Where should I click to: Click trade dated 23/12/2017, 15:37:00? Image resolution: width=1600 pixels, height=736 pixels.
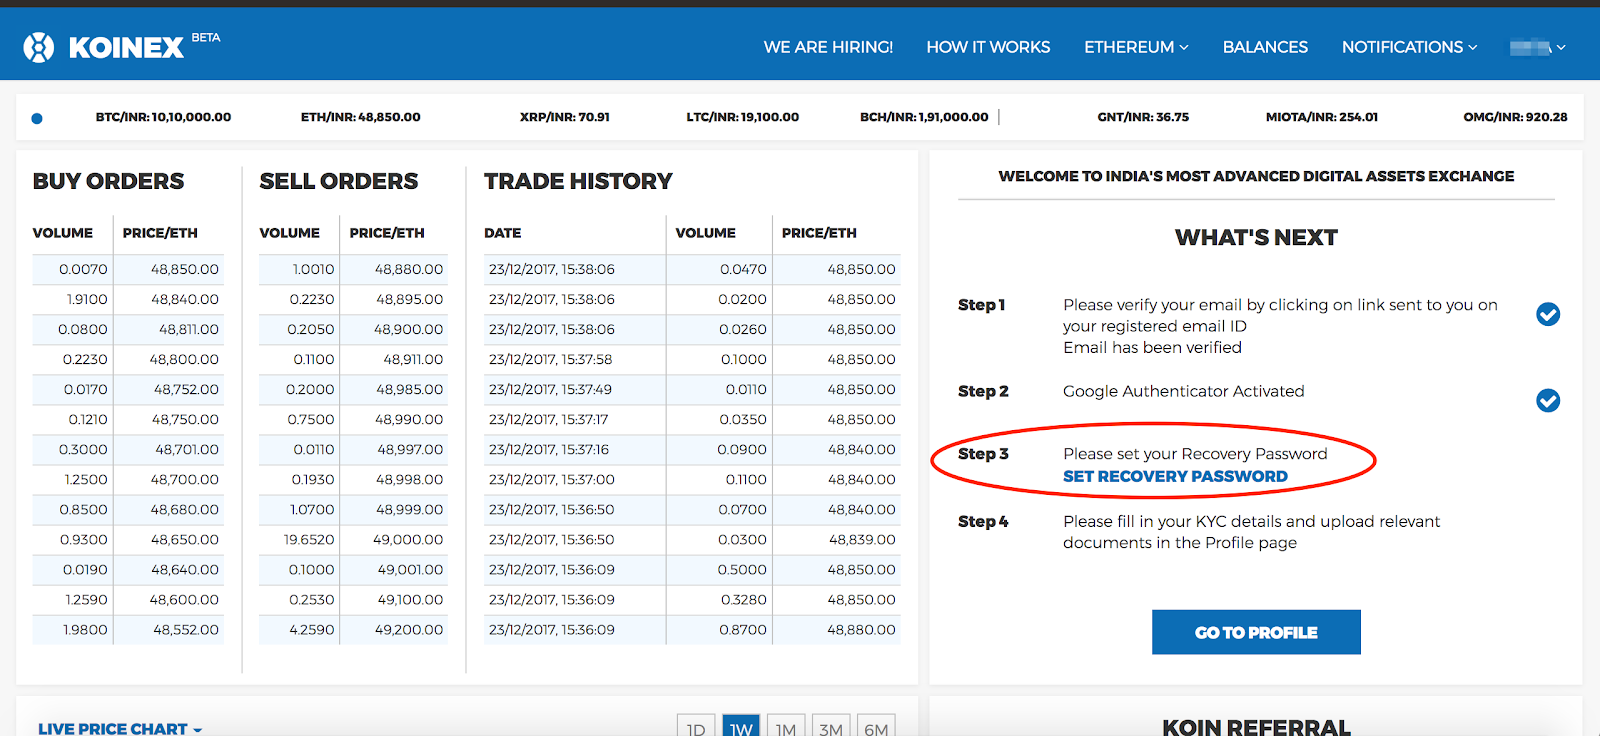click(551, 479)
